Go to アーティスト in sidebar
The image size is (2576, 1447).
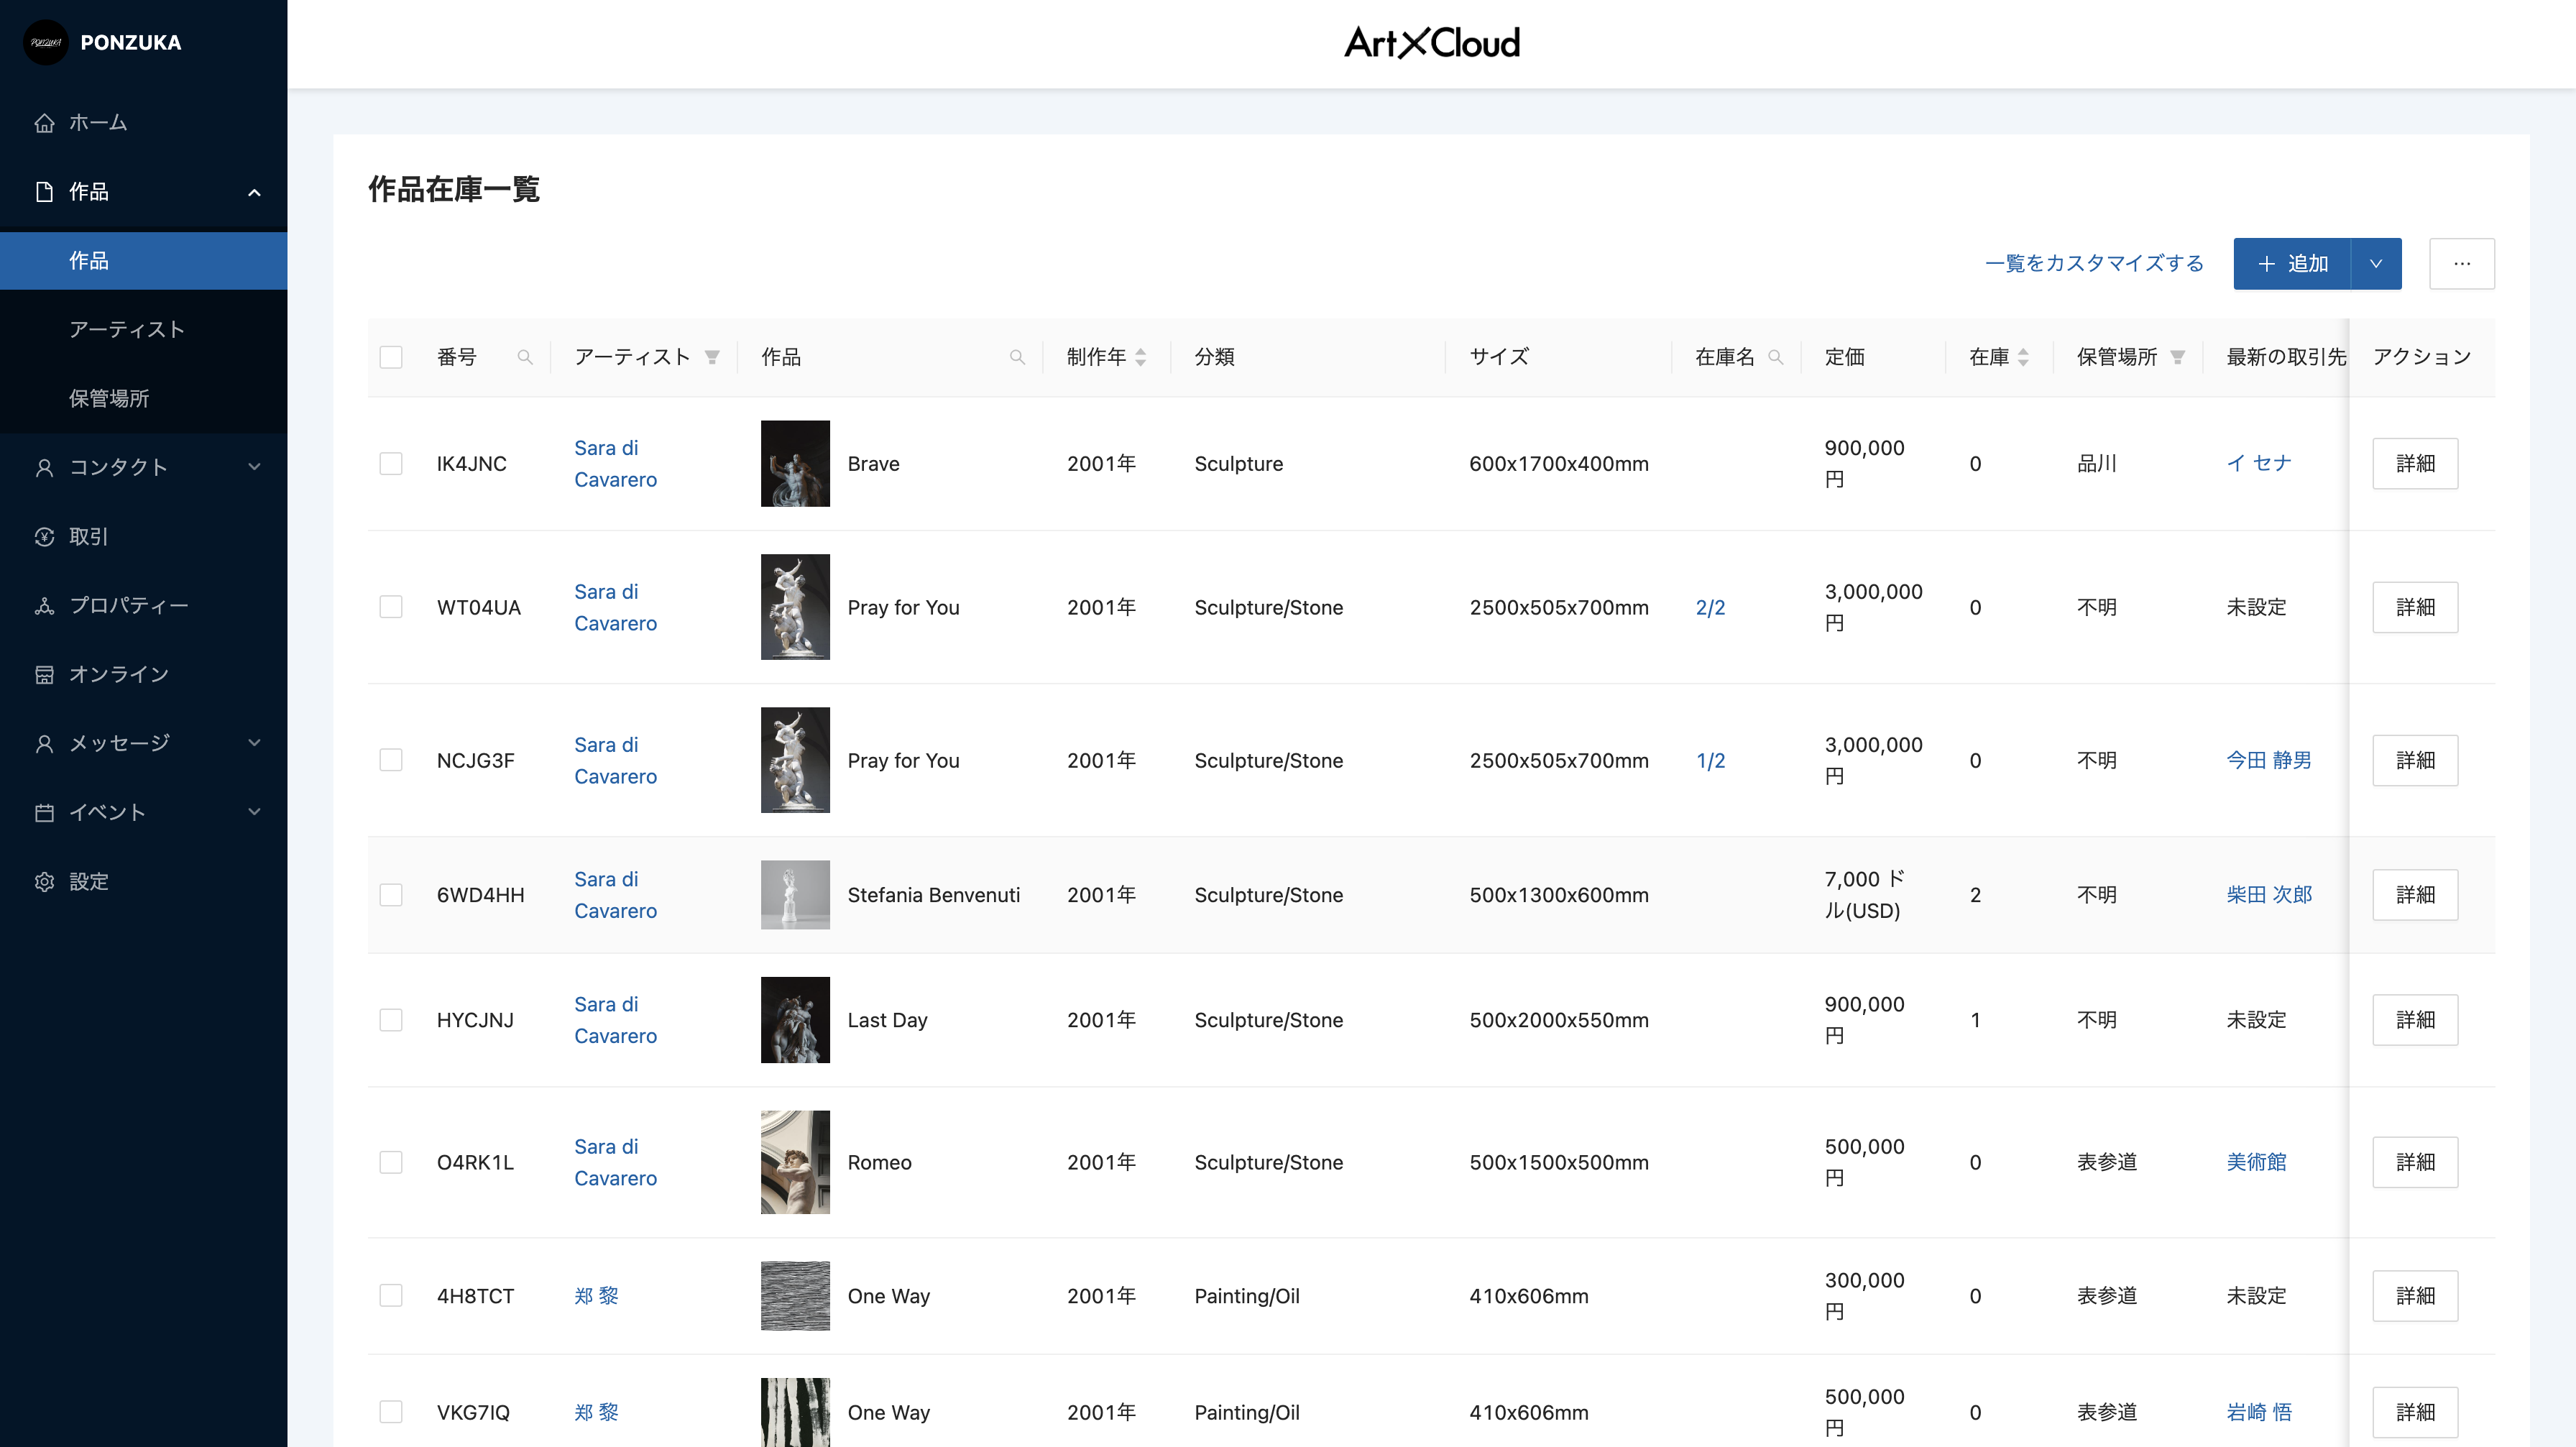point(127,330)
